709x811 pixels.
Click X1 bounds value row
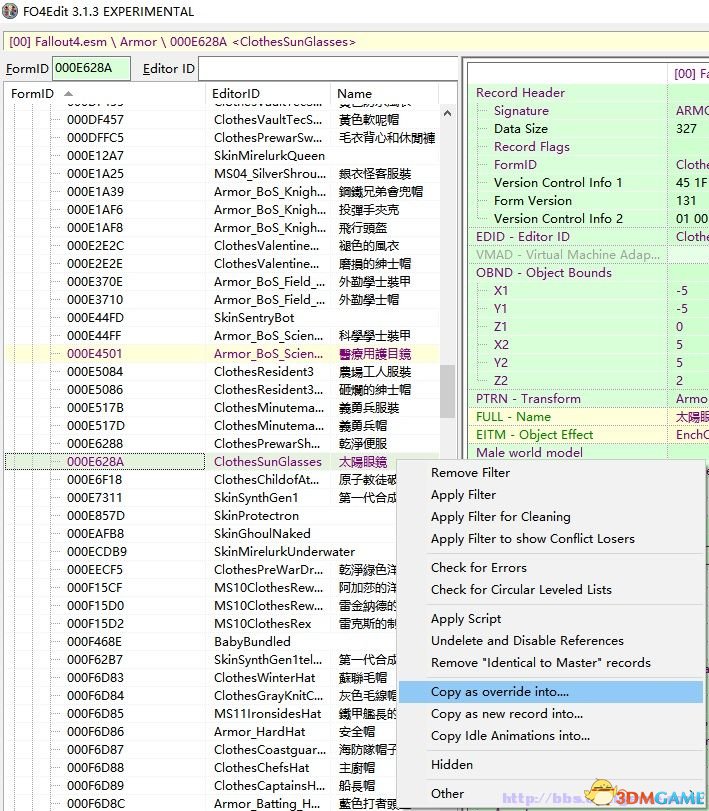pos(588,291)
